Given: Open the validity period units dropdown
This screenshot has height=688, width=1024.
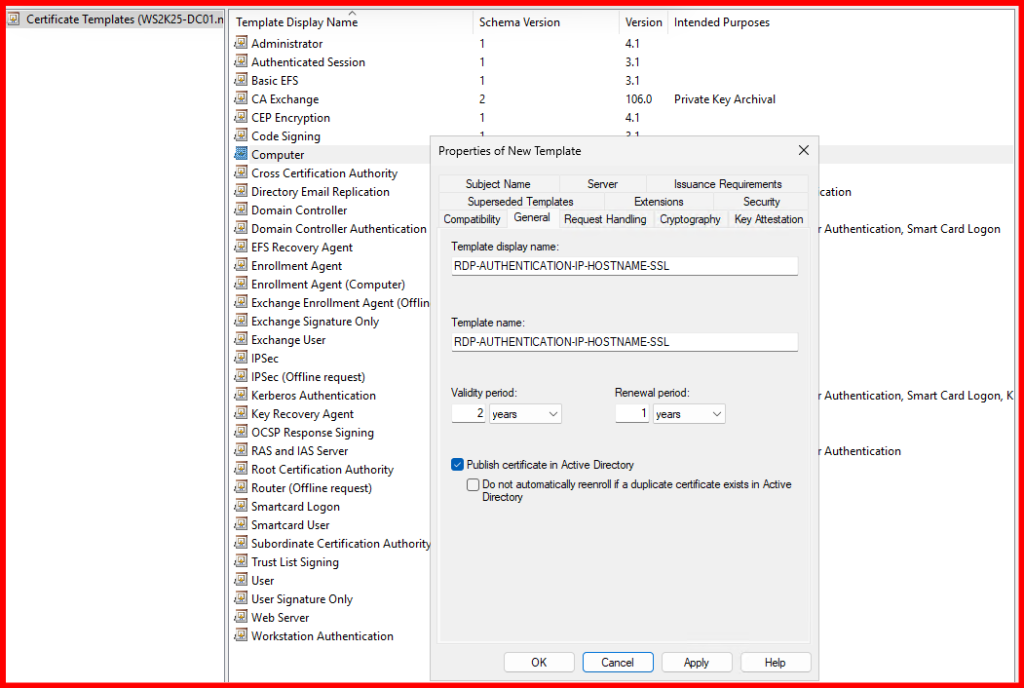Looking at the screenshot, I should click(526, 414).
